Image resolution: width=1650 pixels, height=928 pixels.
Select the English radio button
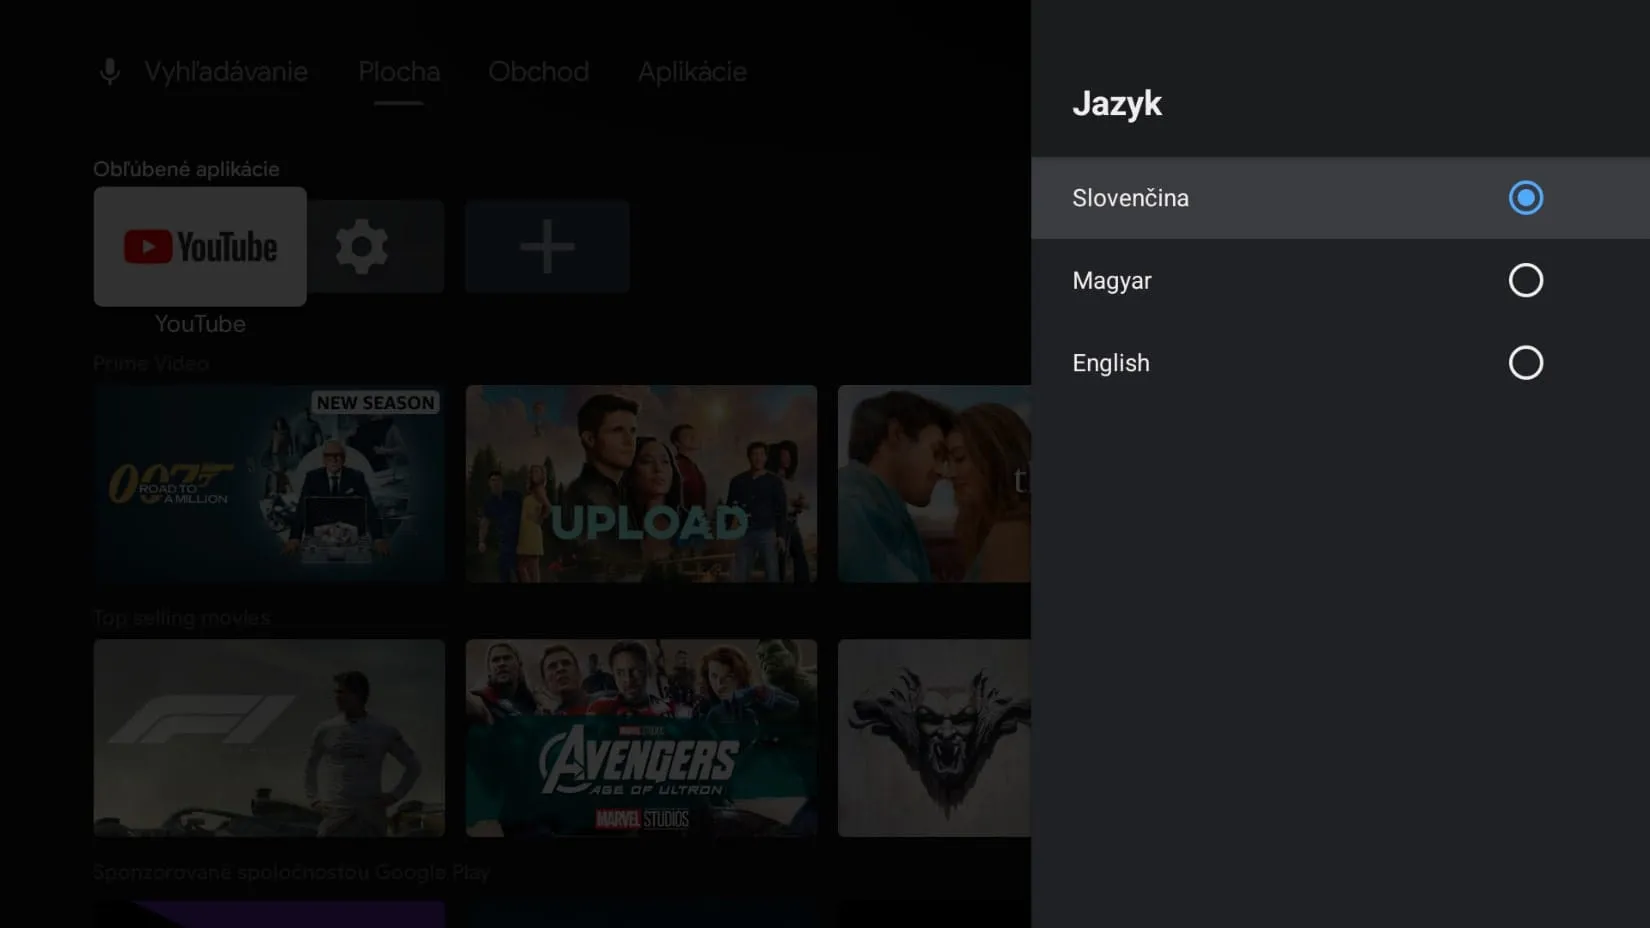point(1525,362)
